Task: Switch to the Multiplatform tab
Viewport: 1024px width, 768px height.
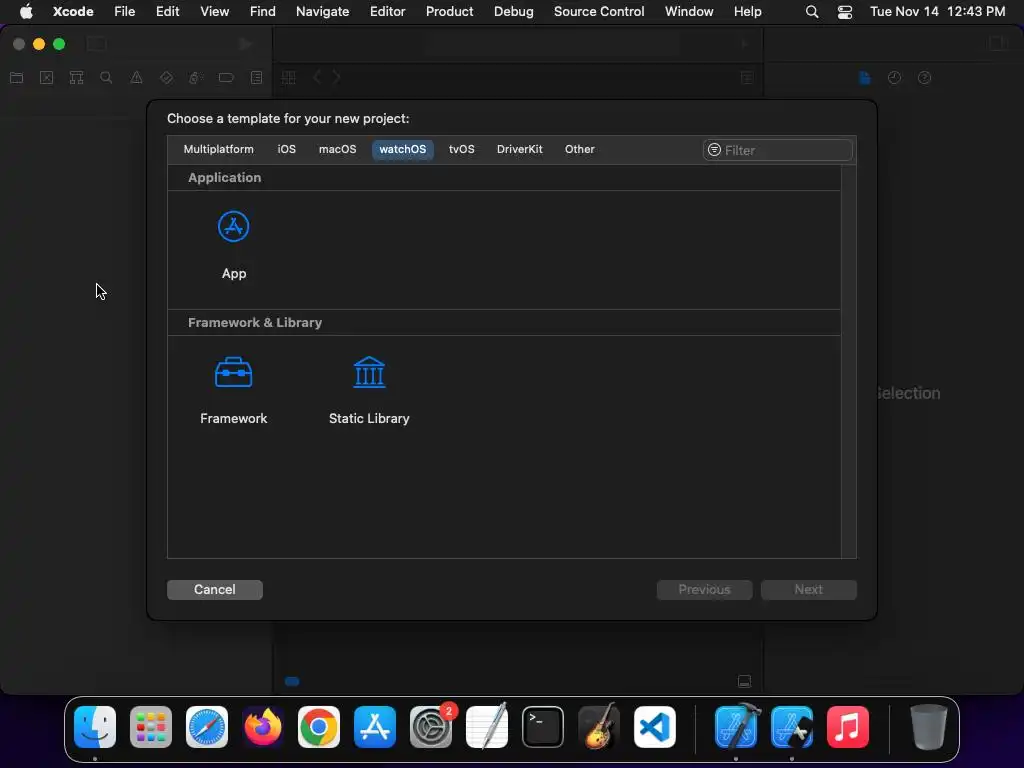Action: [x=218, y=149]
